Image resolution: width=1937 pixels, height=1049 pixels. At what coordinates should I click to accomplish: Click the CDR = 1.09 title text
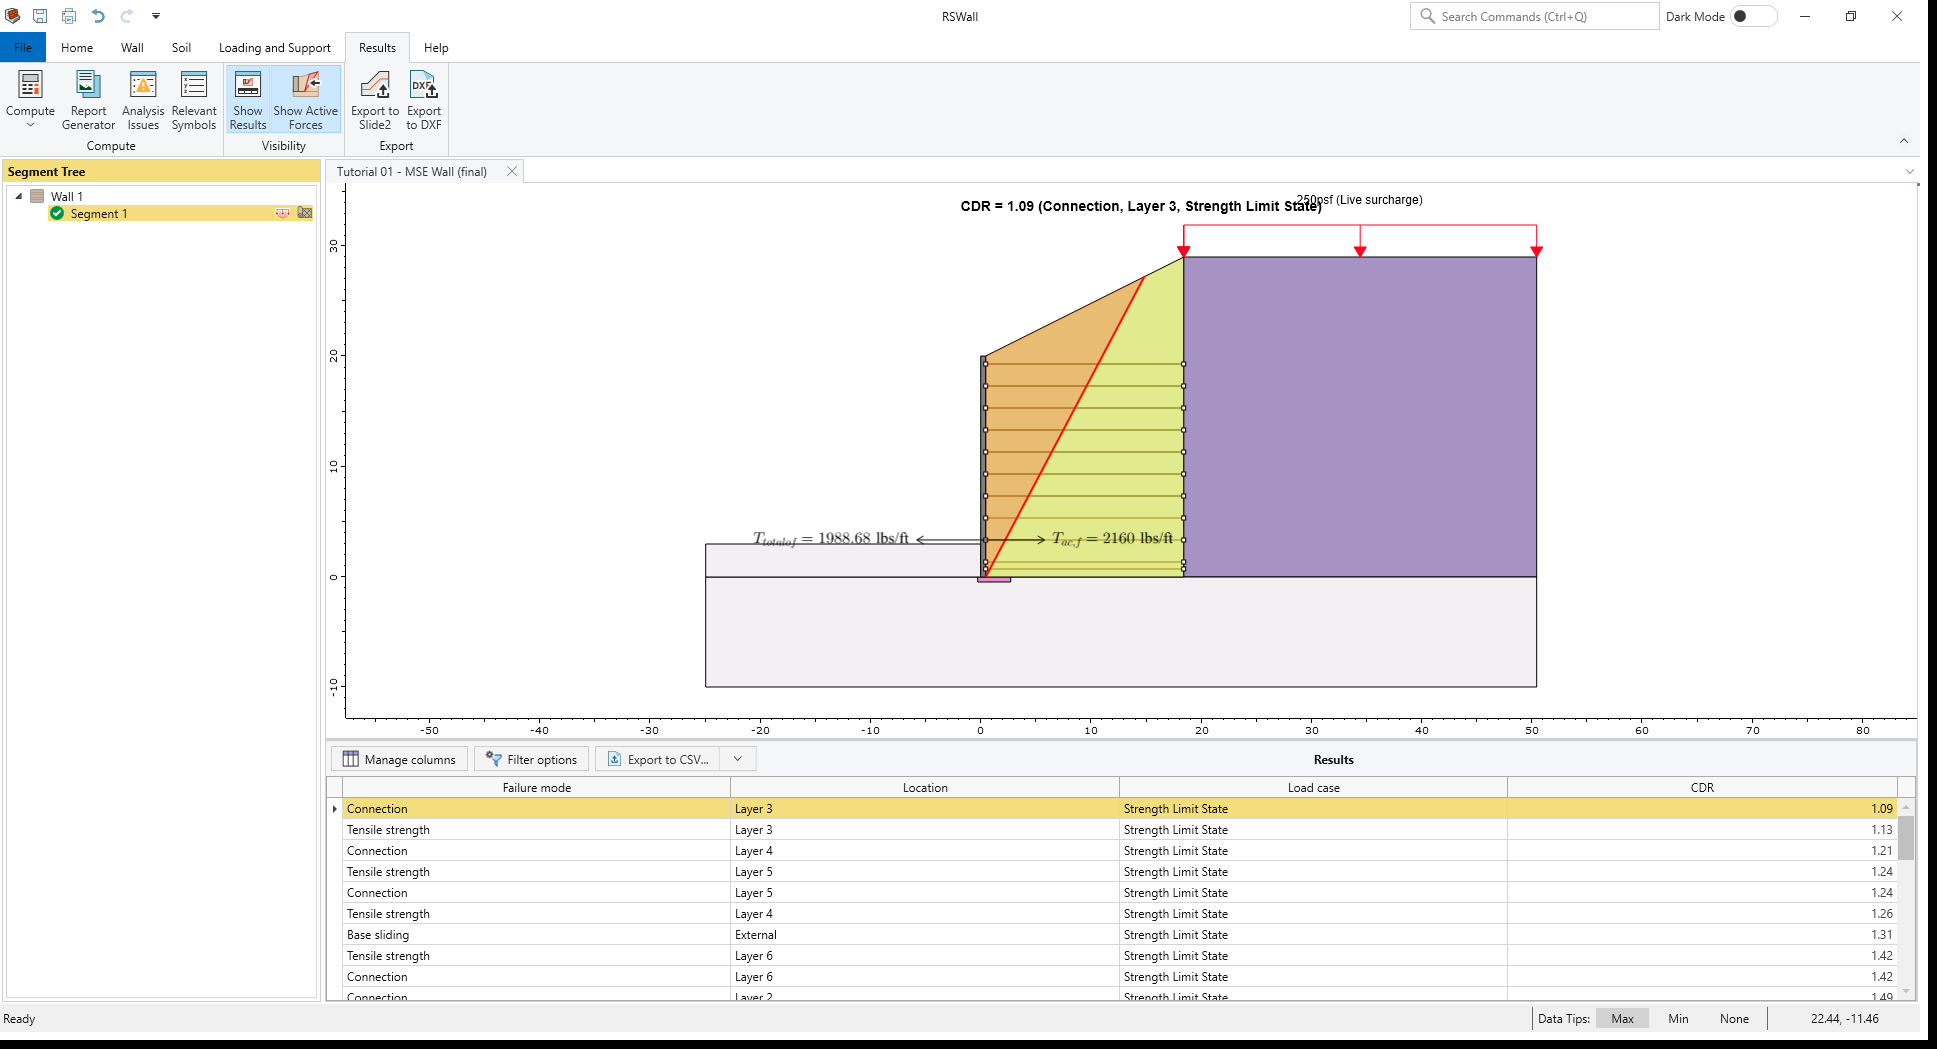1140,206
